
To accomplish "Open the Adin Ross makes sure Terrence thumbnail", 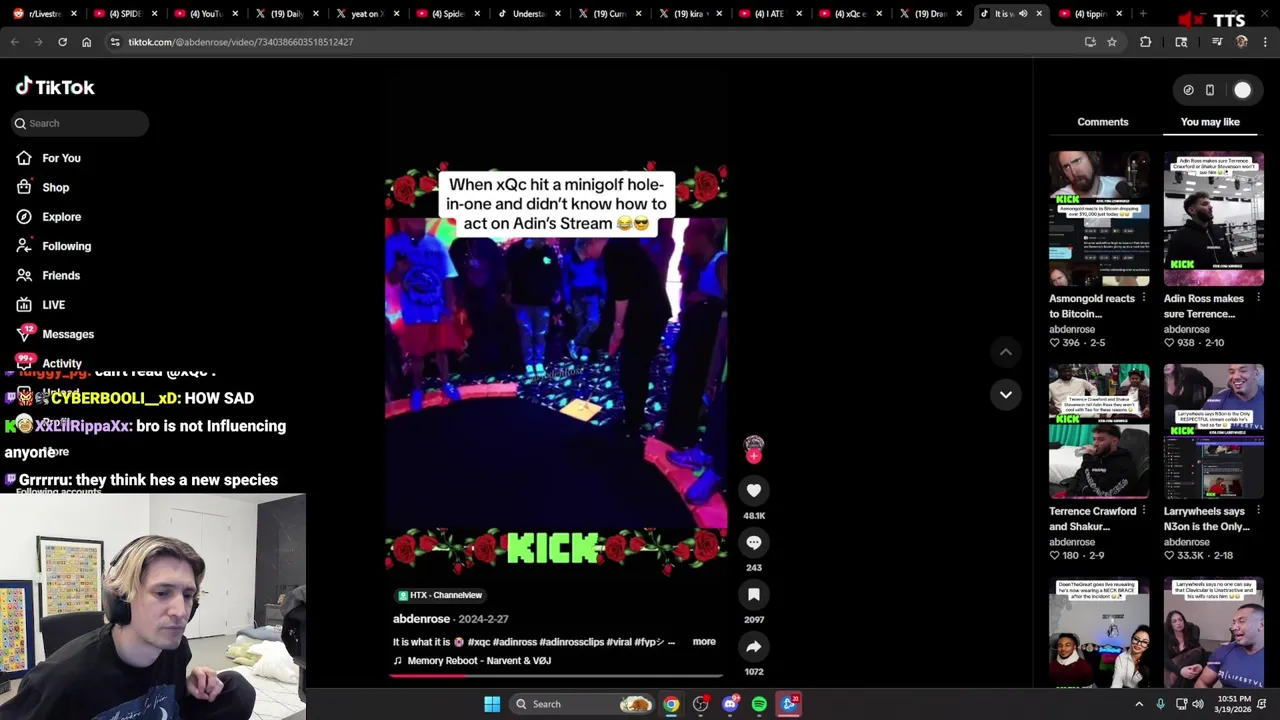I will 1214,219.
